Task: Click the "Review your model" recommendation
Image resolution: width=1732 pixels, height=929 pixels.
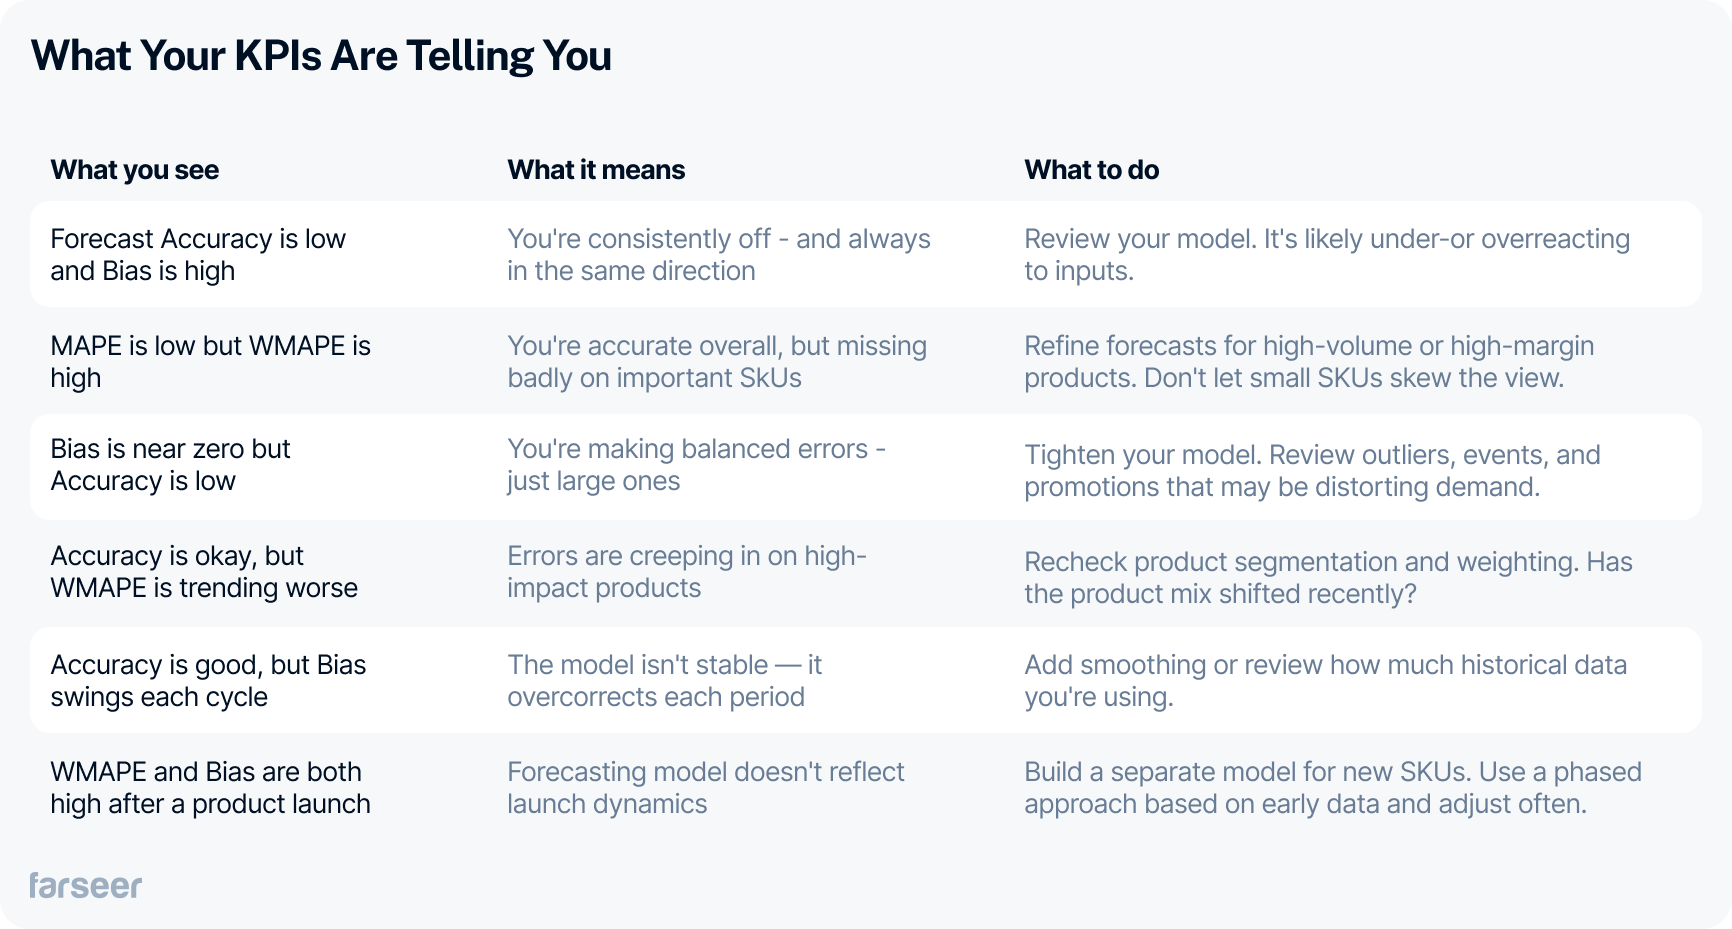Action: [1326, 255]
